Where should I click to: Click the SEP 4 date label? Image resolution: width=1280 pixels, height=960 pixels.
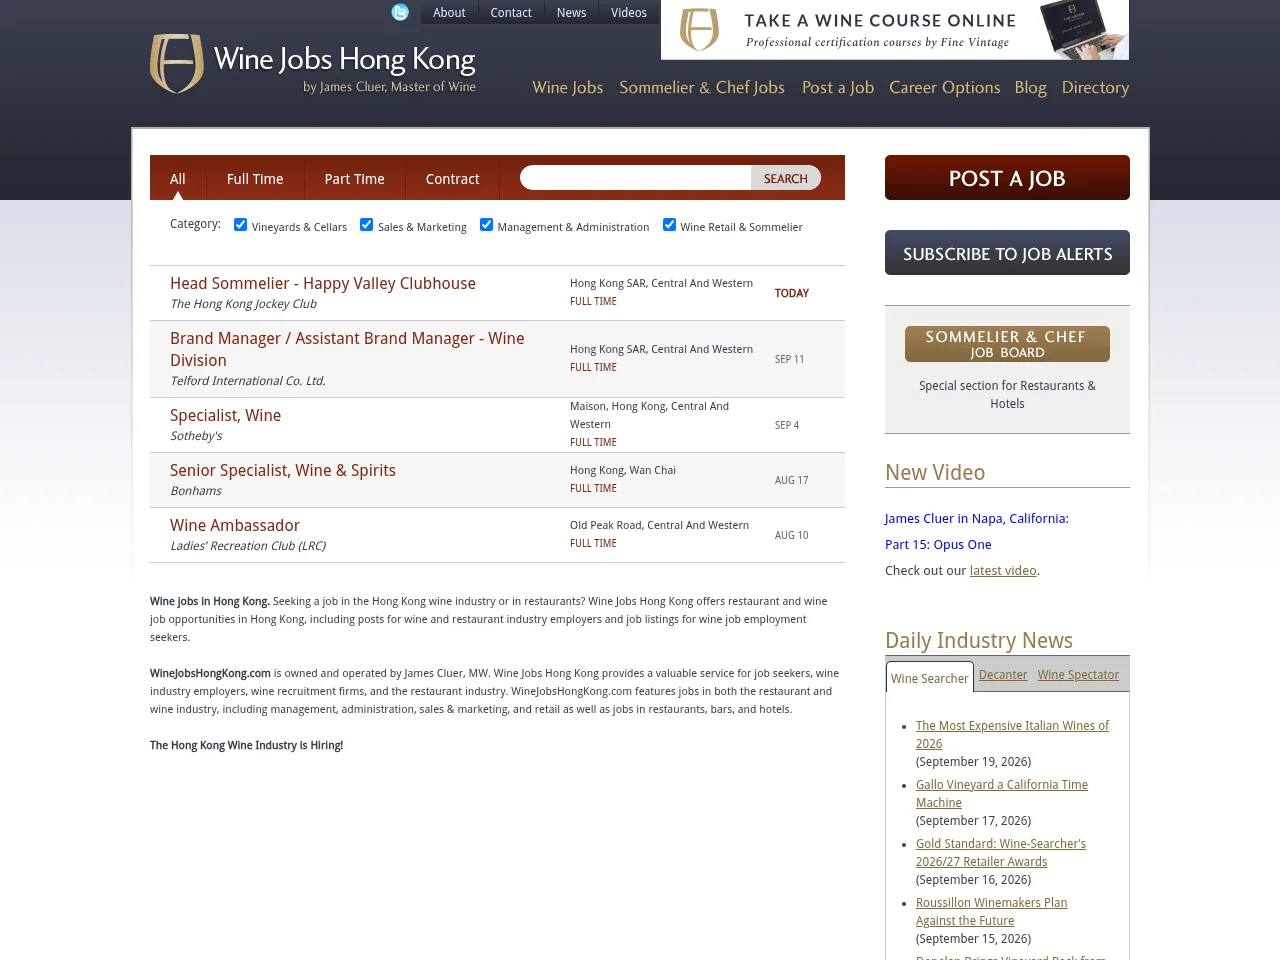(787, 425)
